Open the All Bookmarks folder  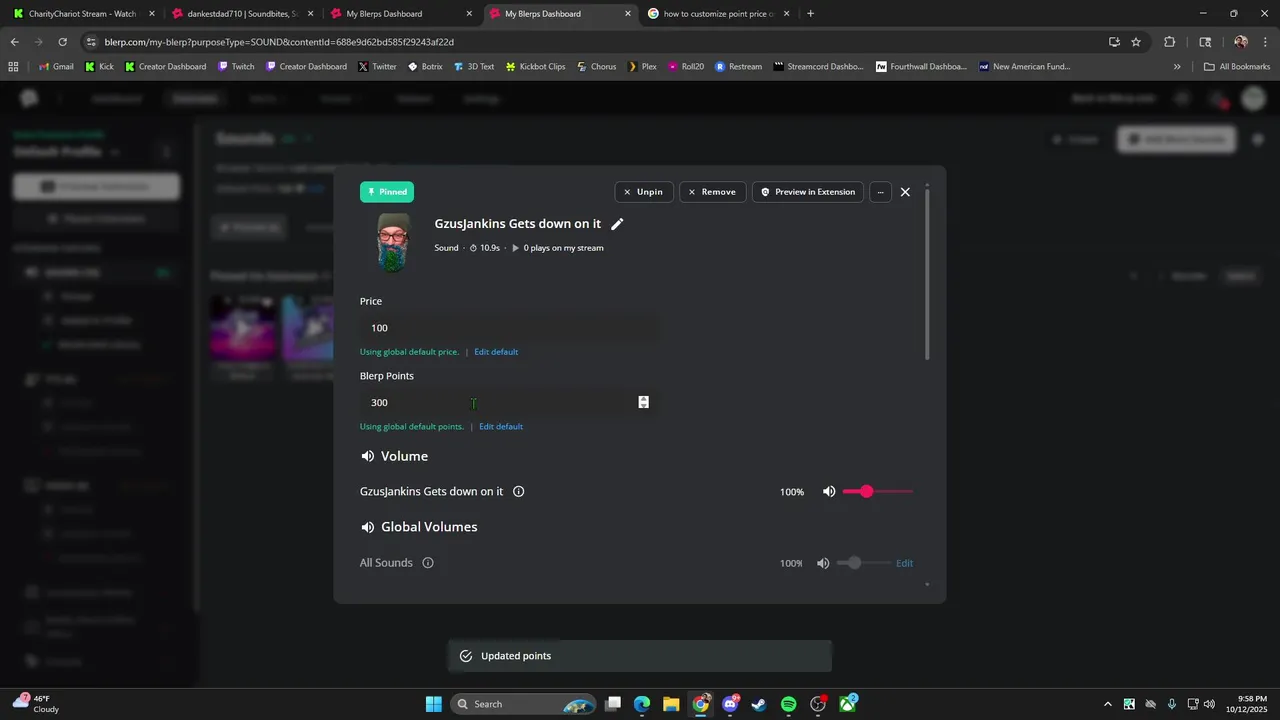[1237, 67]
